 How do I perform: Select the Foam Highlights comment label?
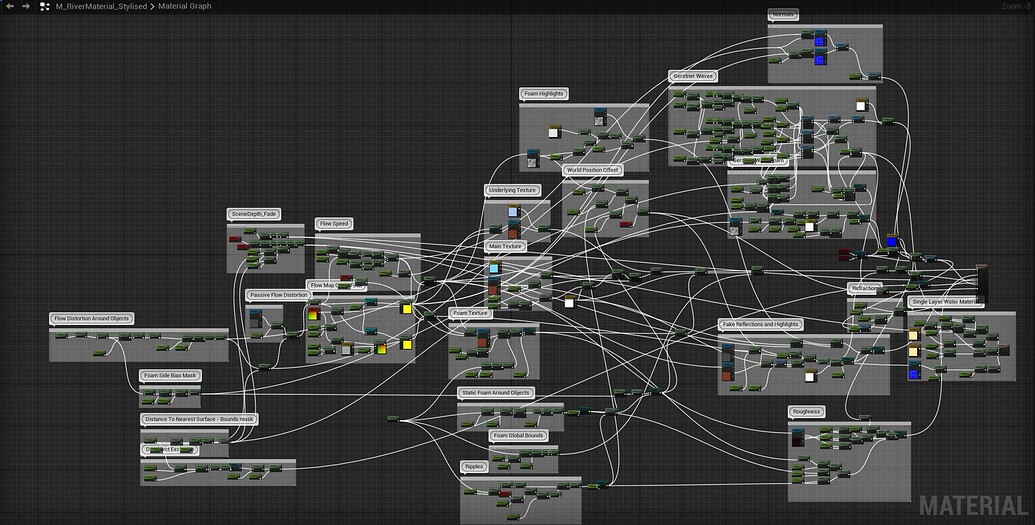pos(544,94)
